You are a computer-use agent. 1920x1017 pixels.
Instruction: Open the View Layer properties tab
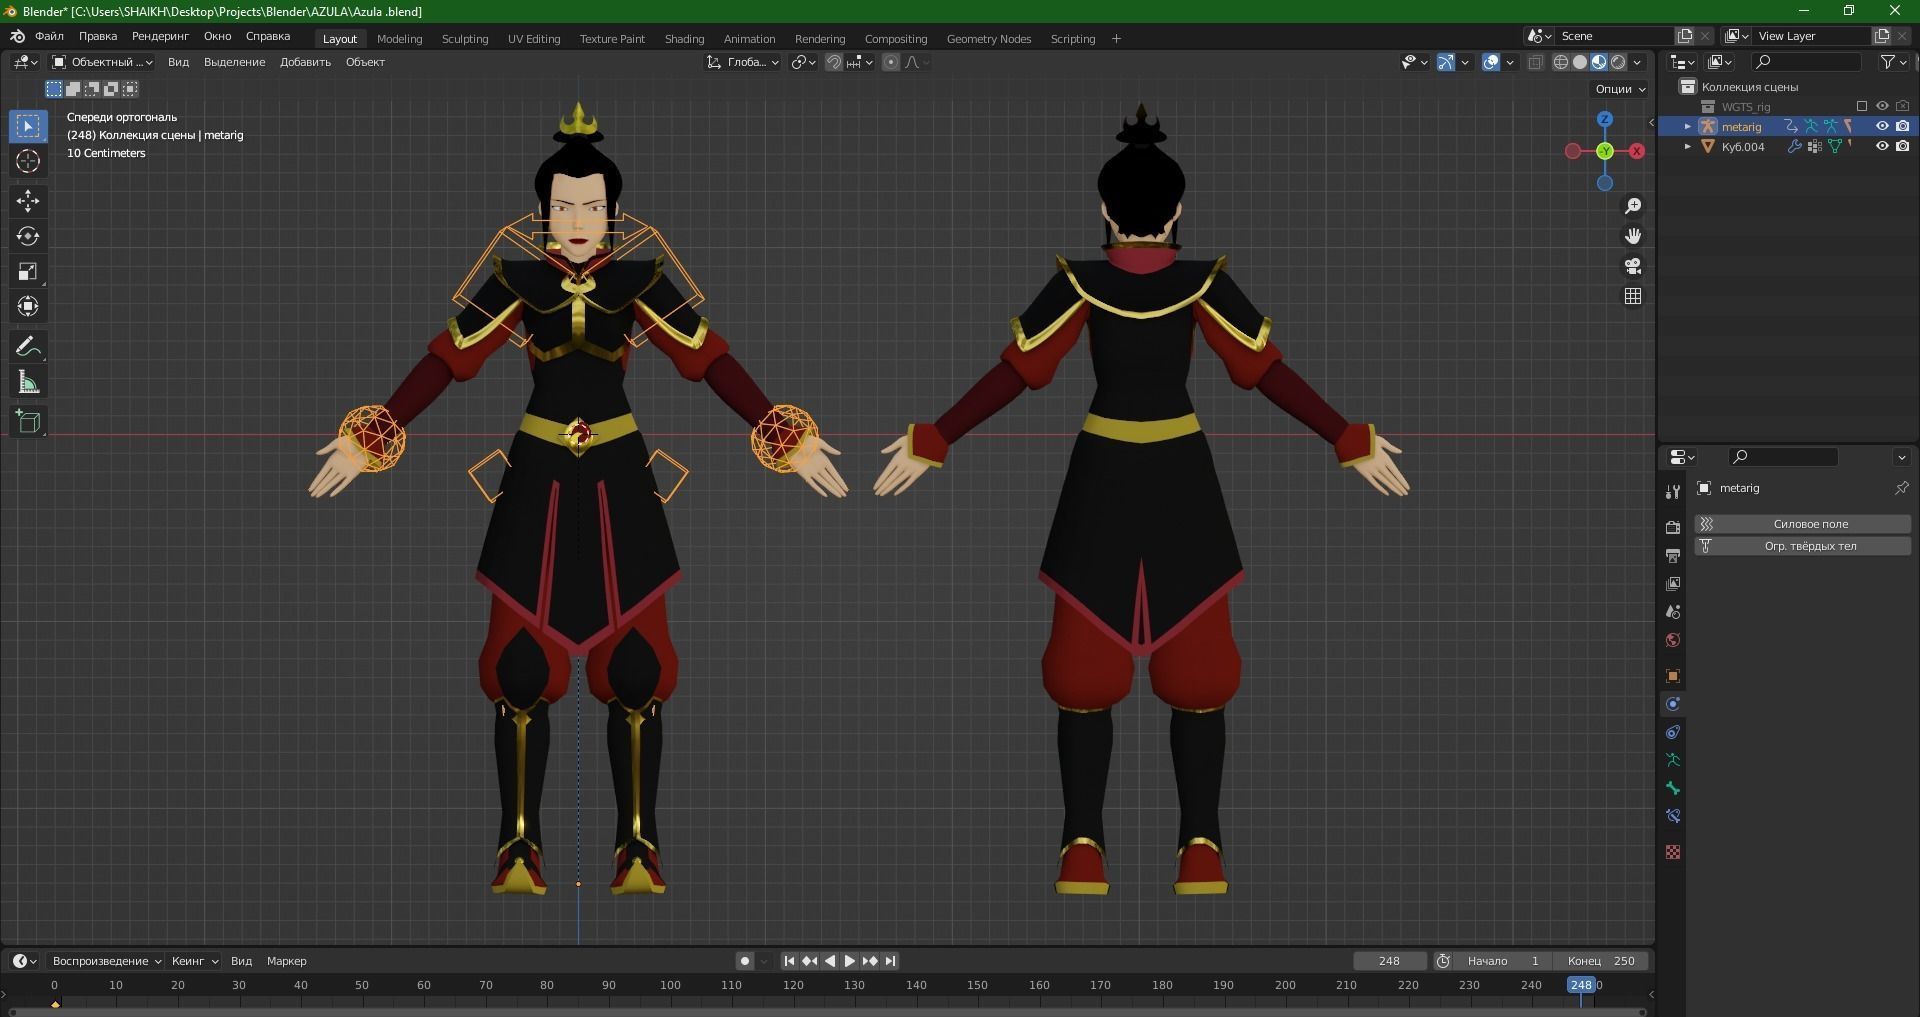tap(1673, 583)
